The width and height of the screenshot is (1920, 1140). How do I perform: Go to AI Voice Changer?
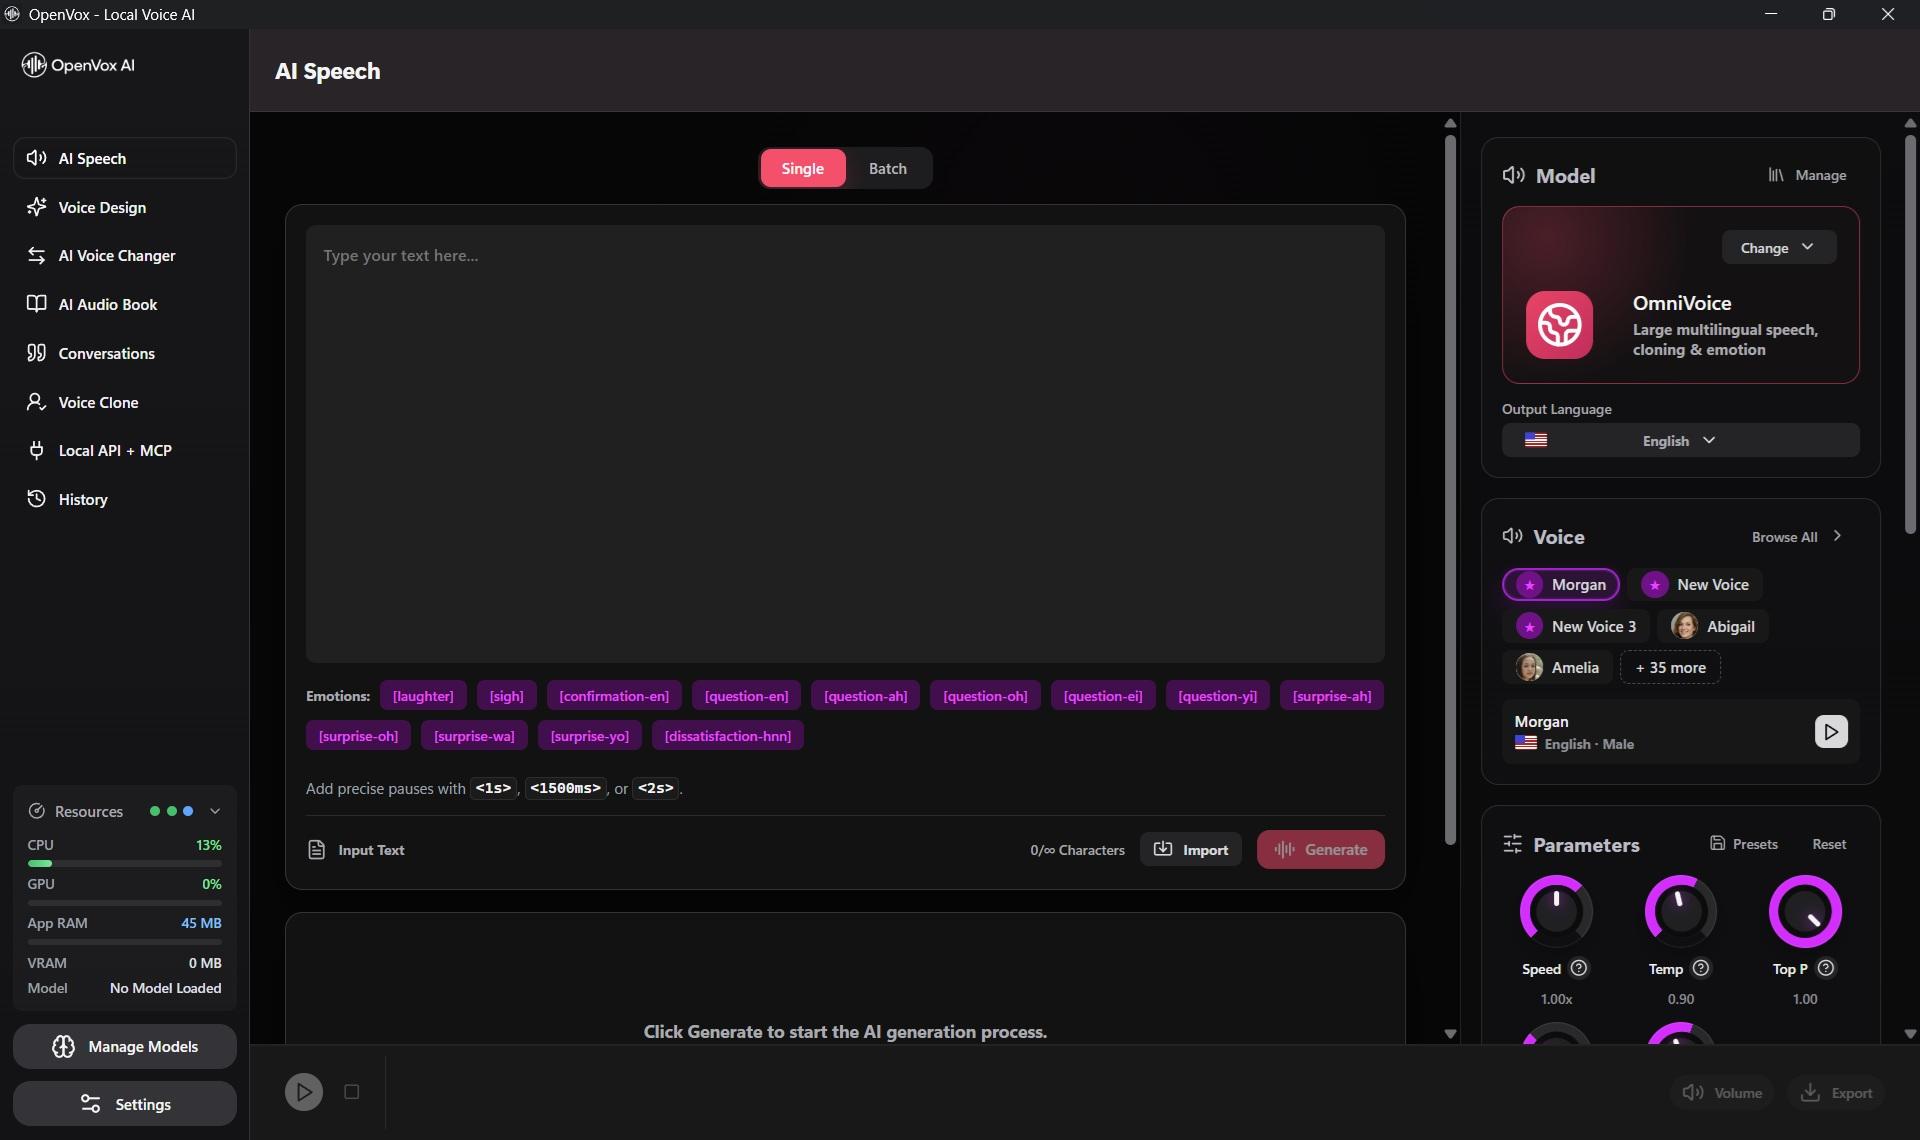click(125, 255)
